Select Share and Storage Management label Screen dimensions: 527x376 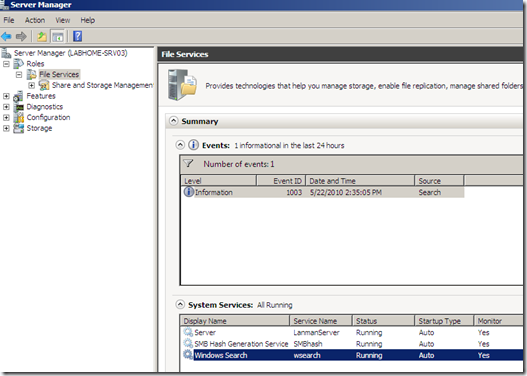click(103, 85)
